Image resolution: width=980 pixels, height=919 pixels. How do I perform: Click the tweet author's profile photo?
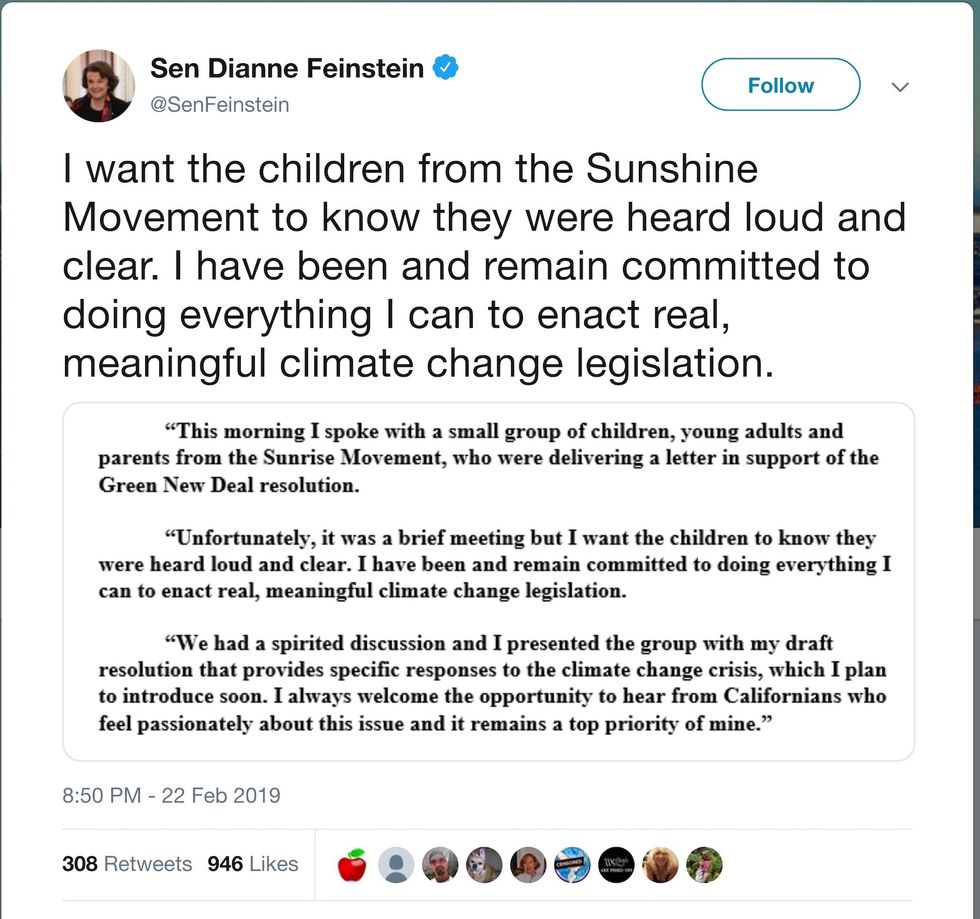tap(99, 85)
